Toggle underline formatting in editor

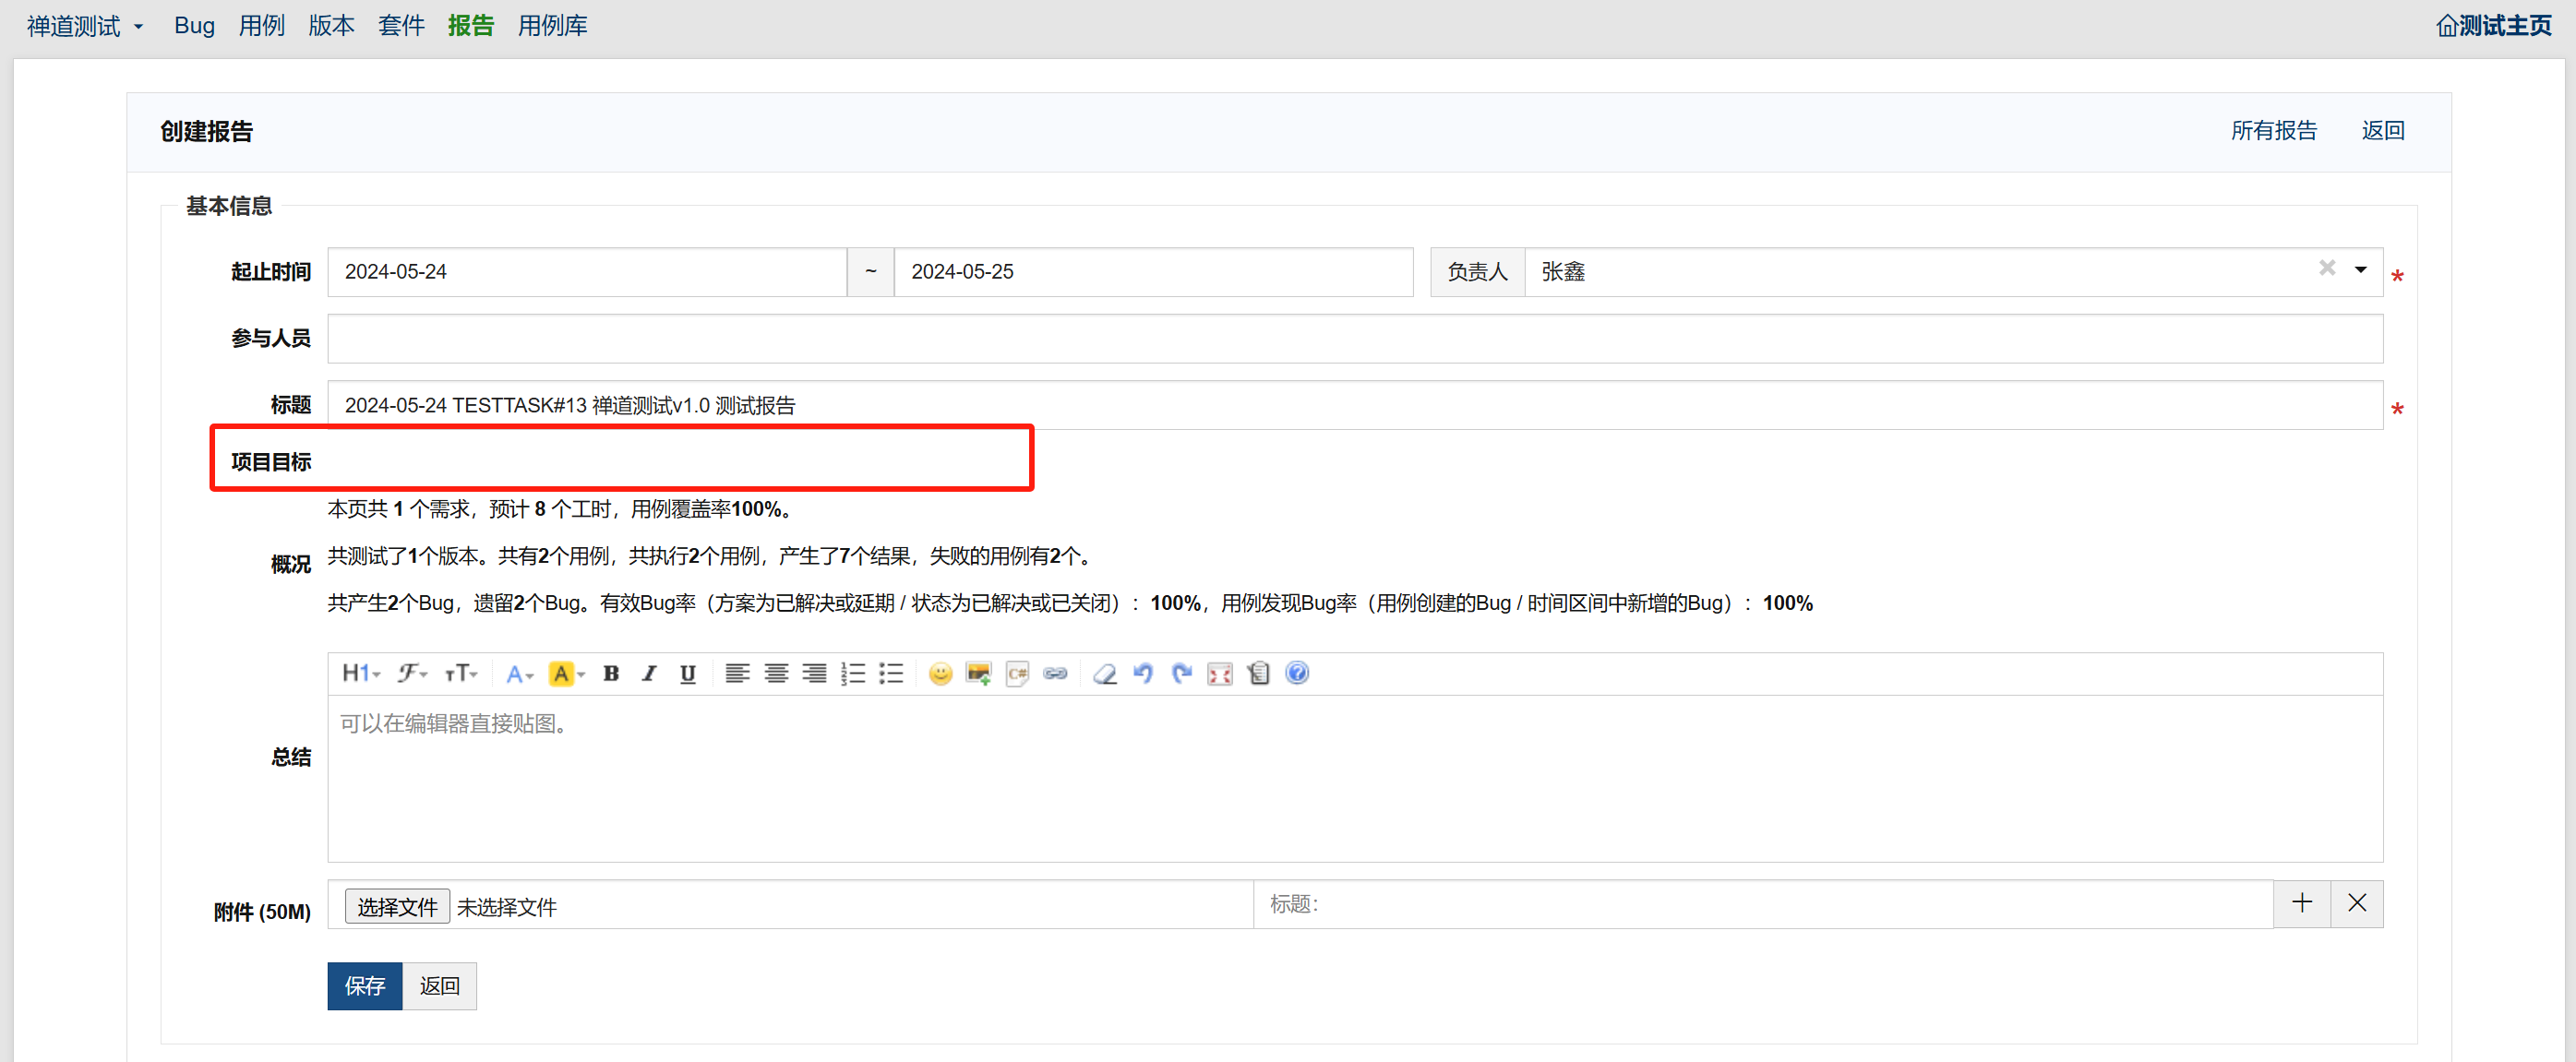[x=688, y=674]
